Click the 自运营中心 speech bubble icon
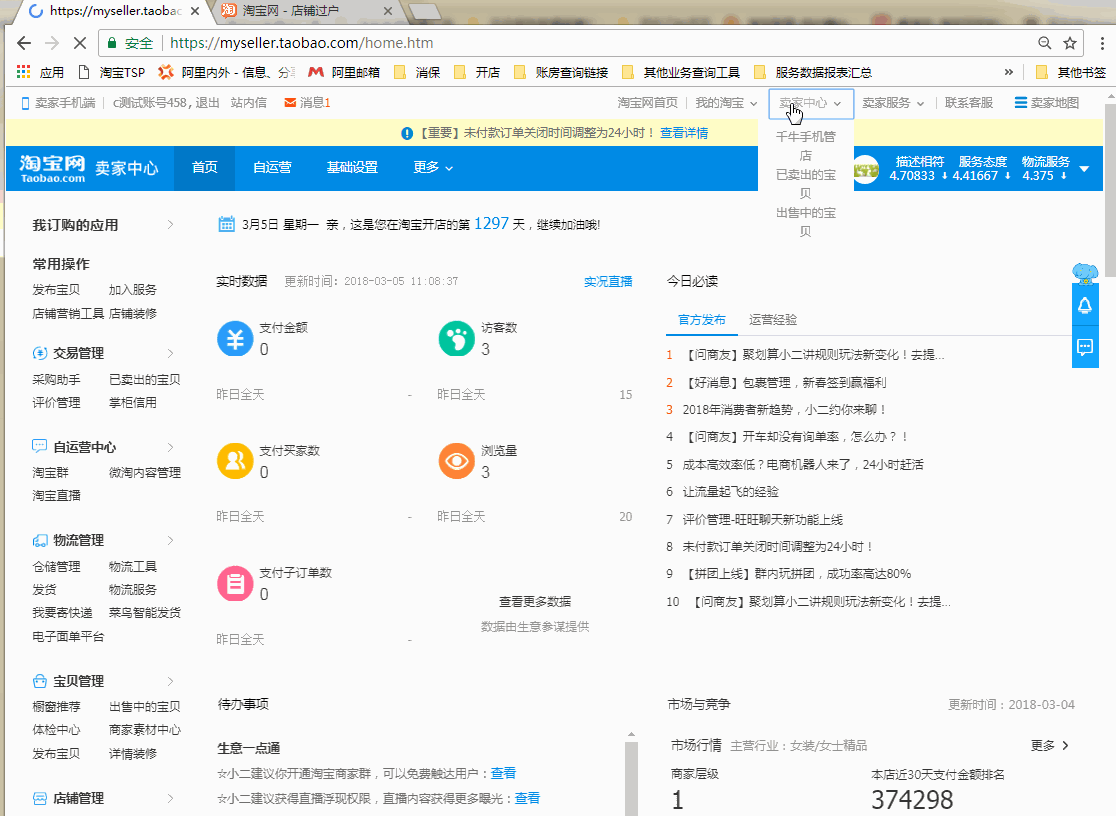The width and height of the screenshot is (1116, 816). 40,446
